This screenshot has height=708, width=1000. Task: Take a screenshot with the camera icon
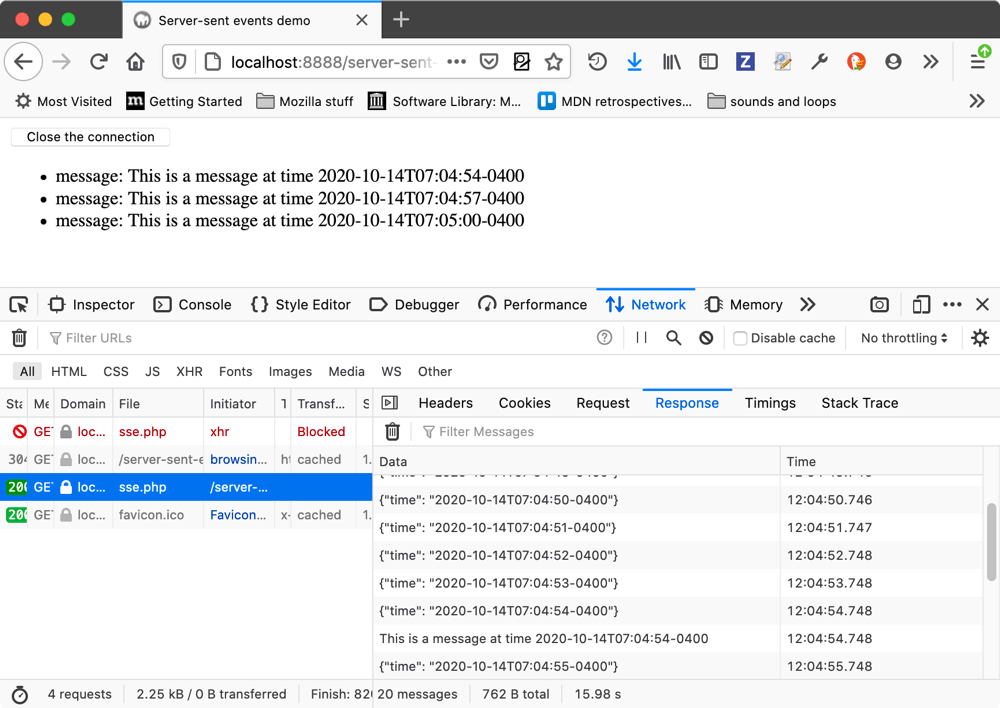tap(879, 305)
